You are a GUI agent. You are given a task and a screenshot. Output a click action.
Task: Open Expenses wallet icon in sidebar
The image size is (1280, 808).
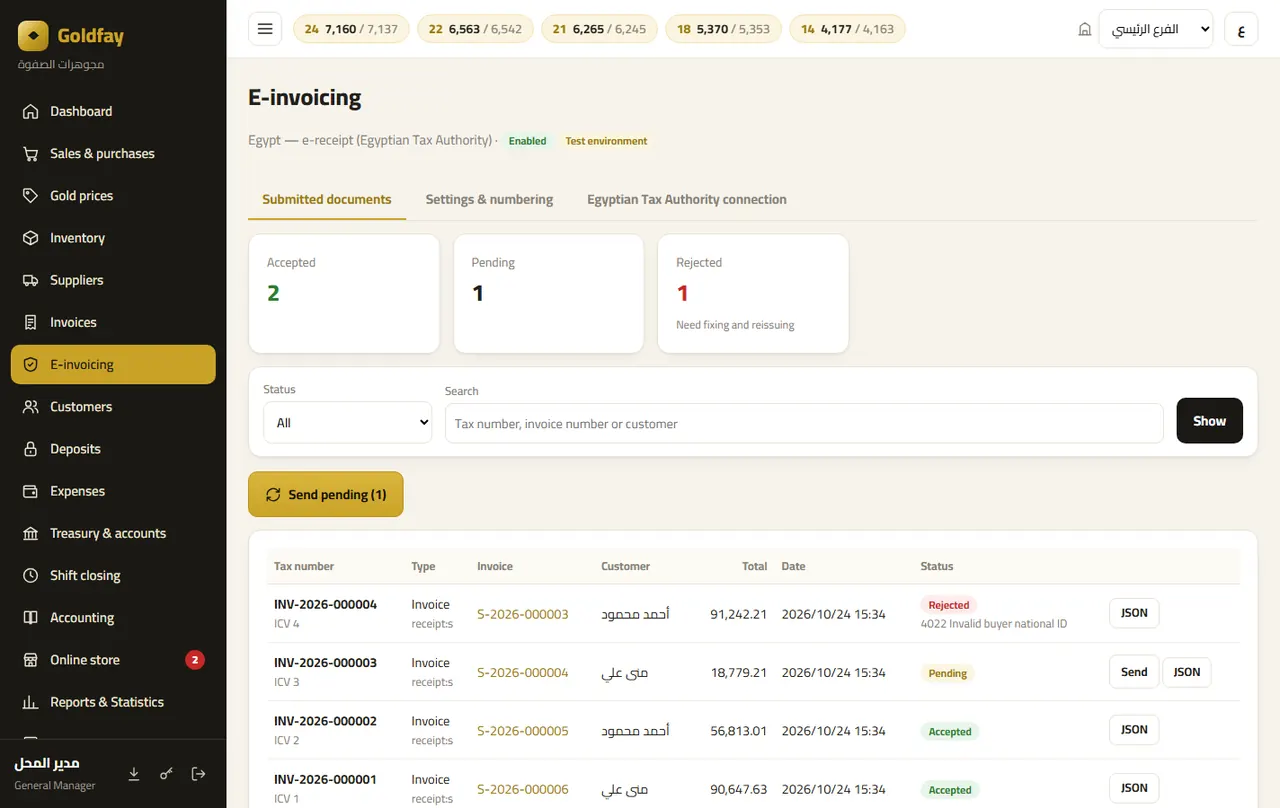pyautogui.click(x=31, y=491)
